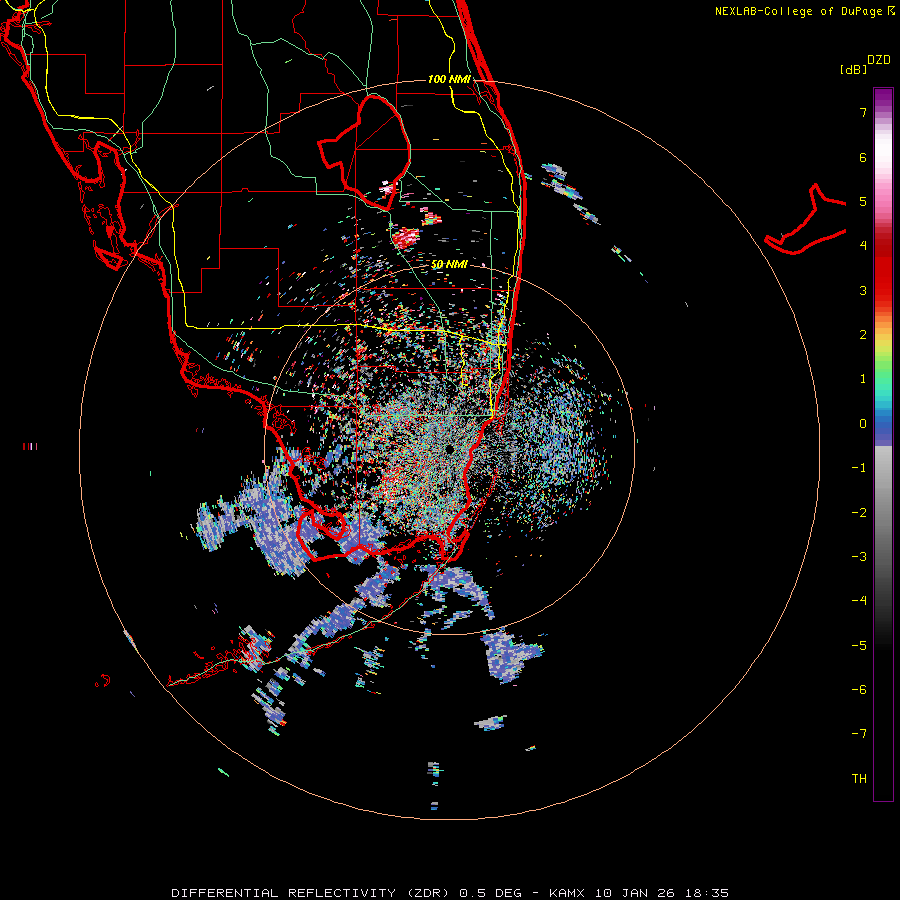The height and width of the screenshot is (900, 900).
Task: Click the 0 value on color scale
Action: 863,424
